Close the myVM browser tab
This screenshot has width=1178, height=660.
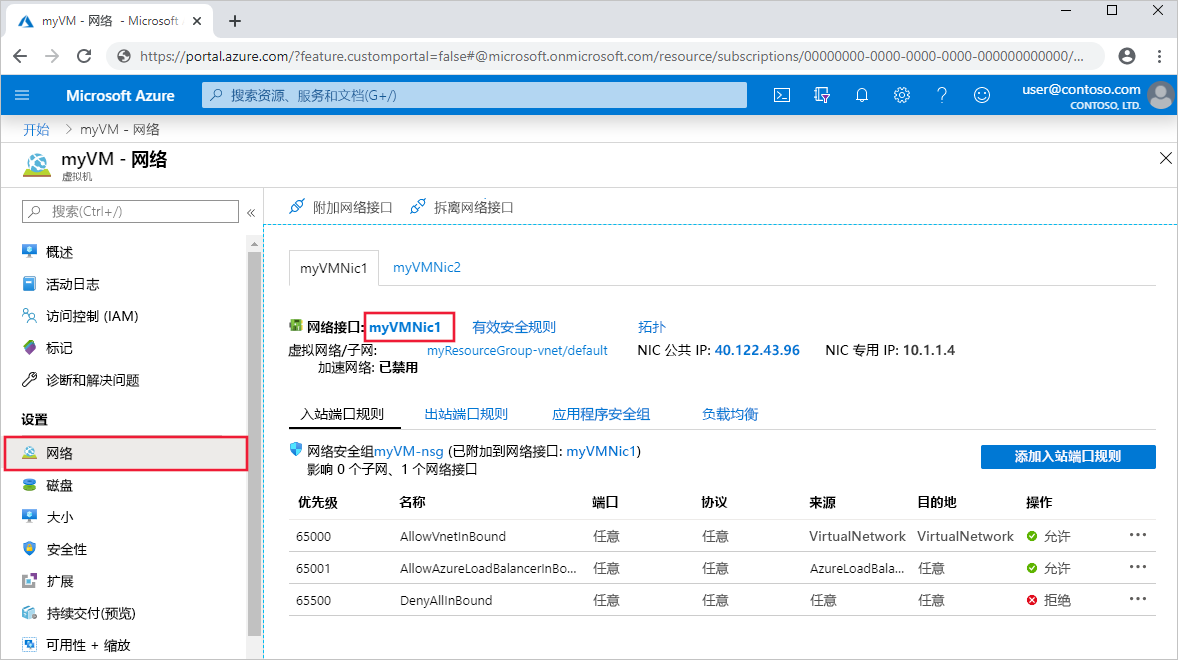point(197,21)
